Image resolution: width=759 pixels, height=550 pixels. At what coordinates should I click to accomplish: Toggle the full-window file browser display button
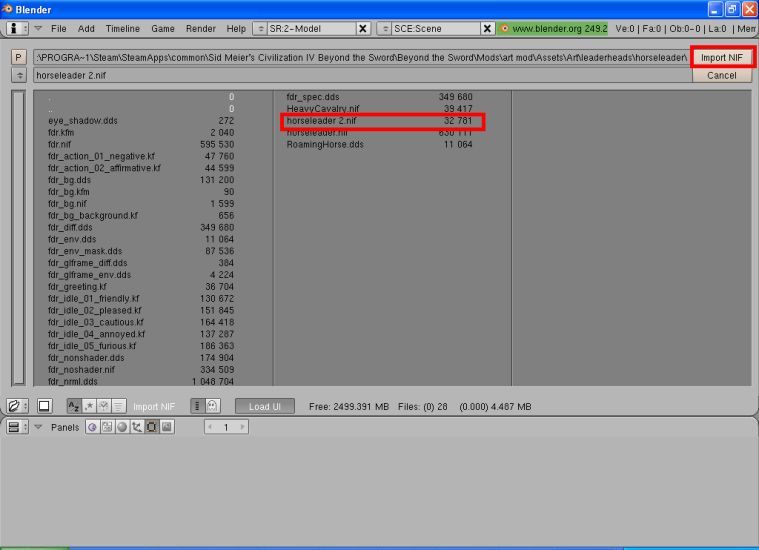click(44, 406)
